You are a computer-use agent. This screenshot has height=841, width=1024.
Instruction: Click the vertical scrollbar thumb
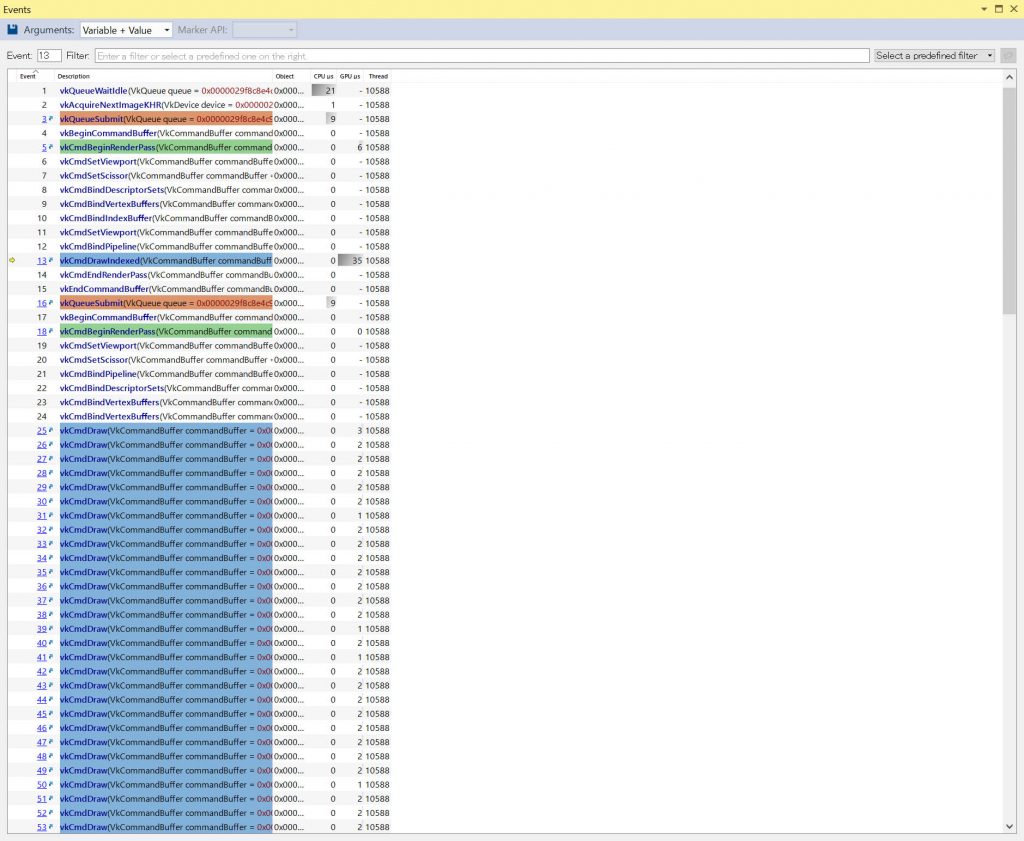pyautogui.click(x=1010, y=199)
